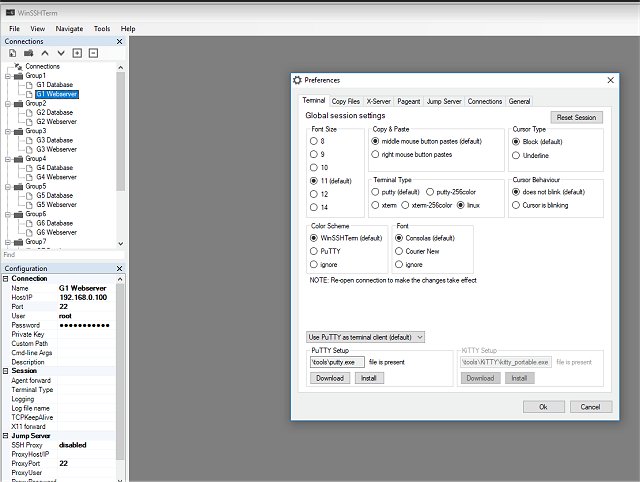Select G3 Webserver in the tree
This screenshot has width=640, height=482.
[56, 149]
